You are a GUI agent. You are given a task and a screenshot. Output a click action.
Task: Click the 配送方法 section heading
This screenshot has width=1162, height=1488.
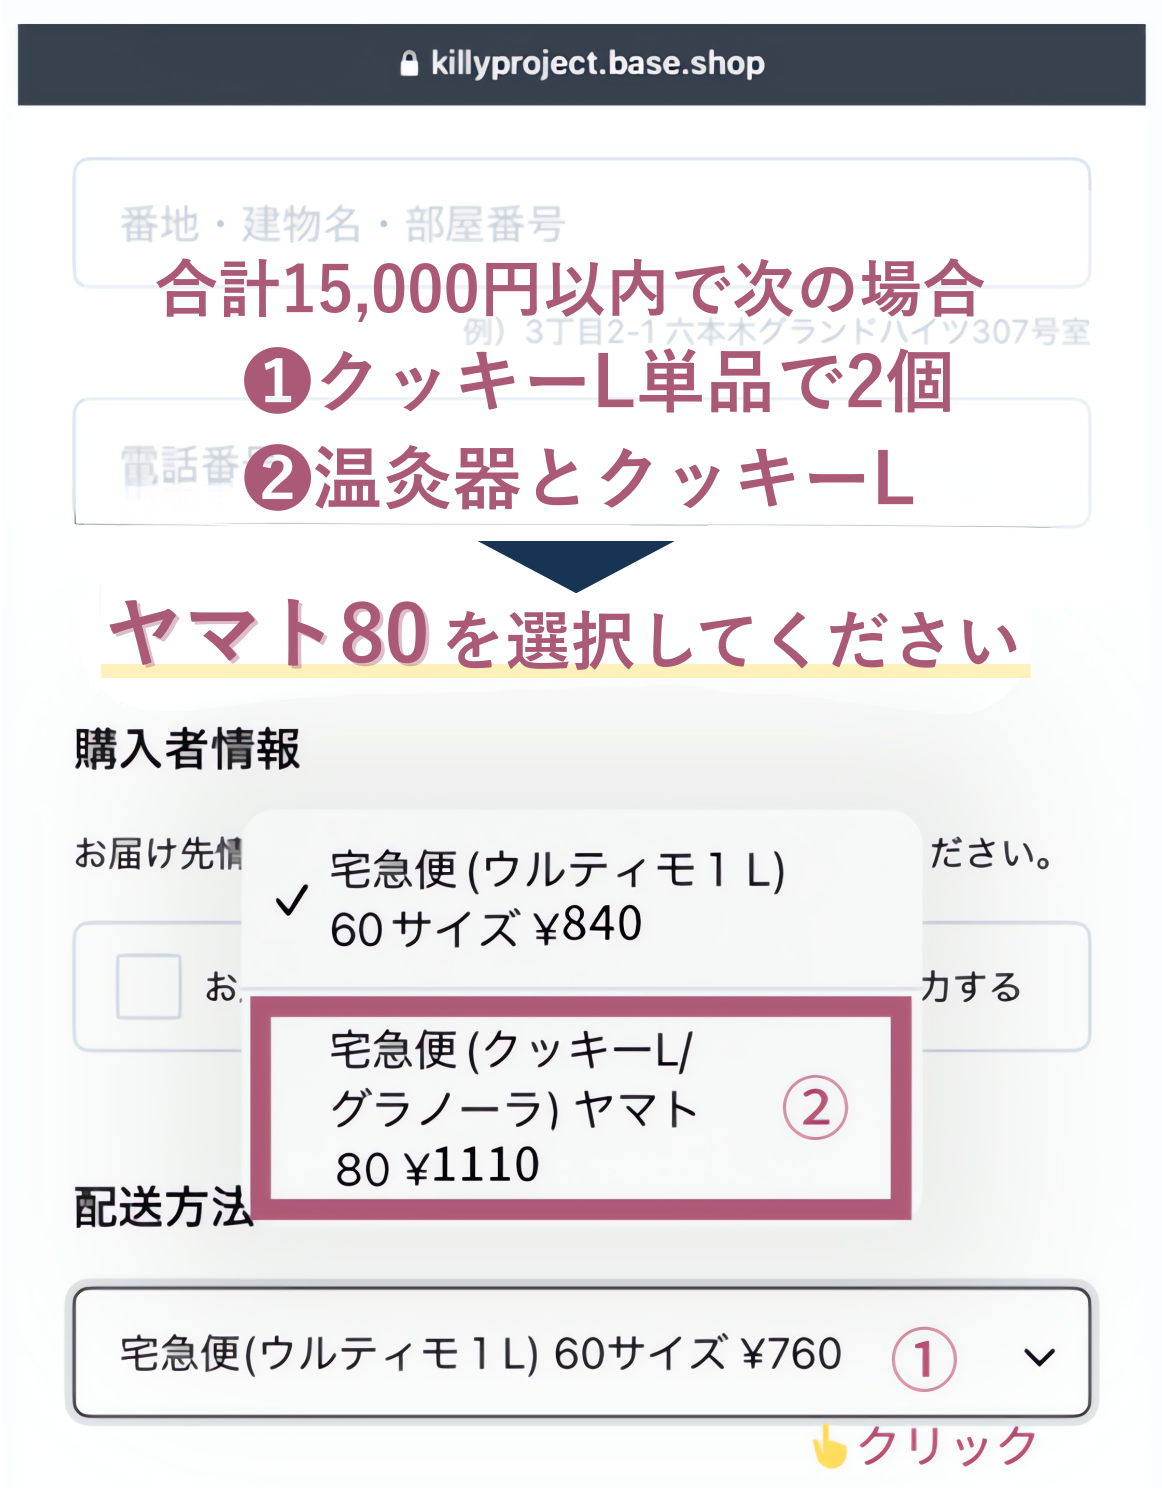pos(163,1208)
